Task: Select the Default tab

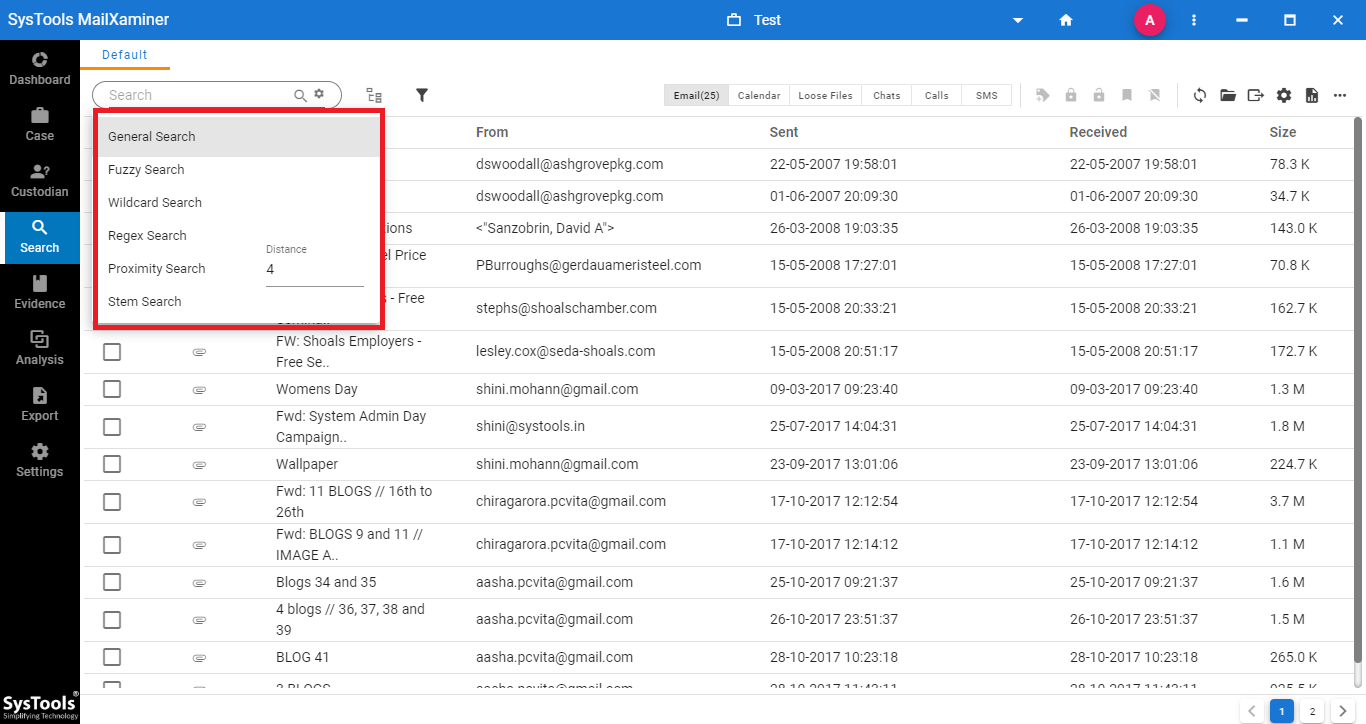Action: (125, 55)
